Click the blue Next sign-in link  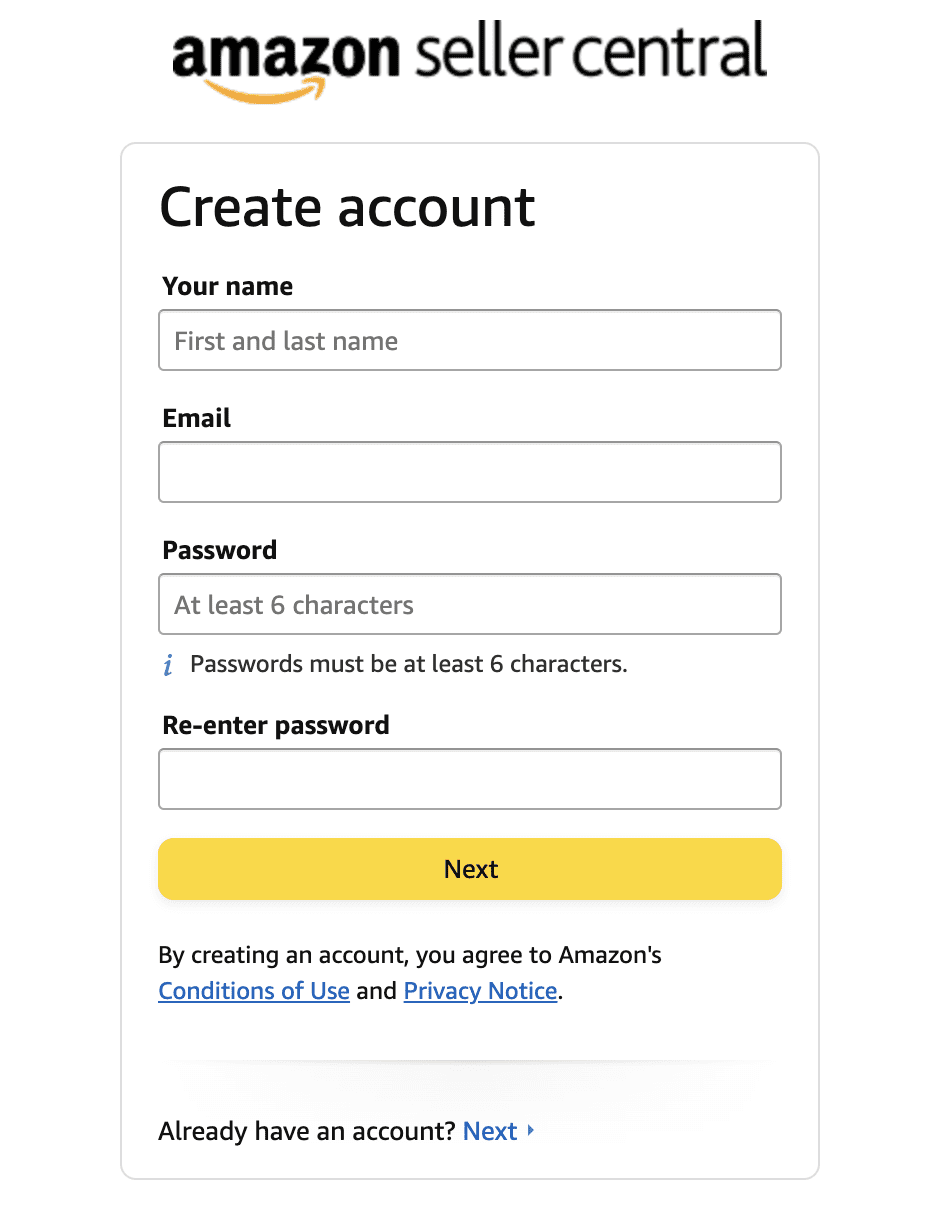(490, 1131)
